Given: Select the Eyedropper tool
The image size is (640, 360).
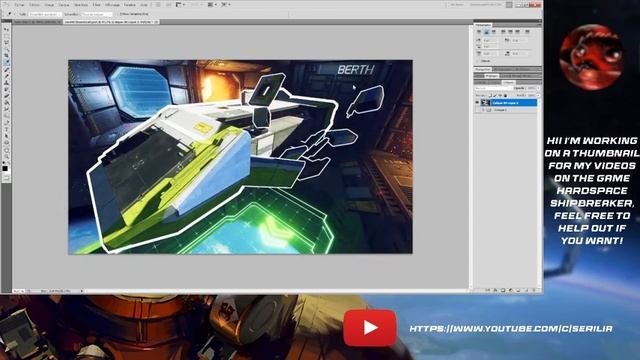Looking at the screenshot, I should click(x=6, y=62).
